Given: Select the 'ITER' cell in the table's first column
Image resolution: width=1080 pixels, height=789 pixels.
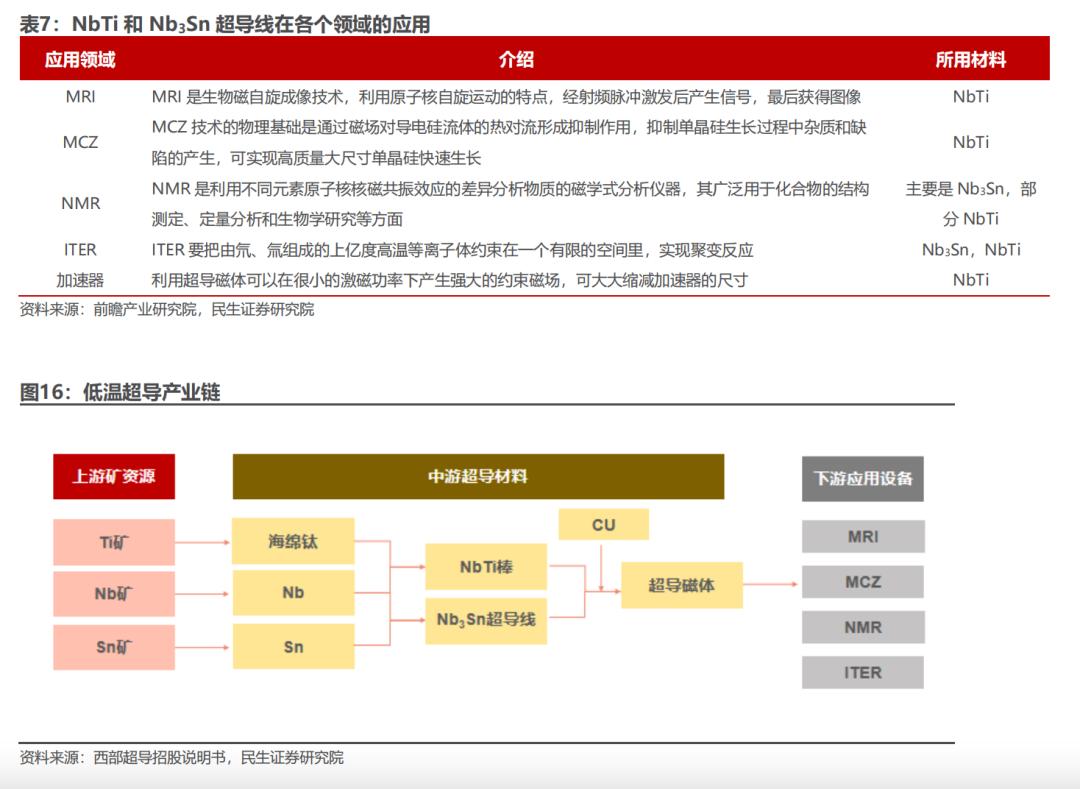Looking at the screenshot, I should tap(81, 250).
